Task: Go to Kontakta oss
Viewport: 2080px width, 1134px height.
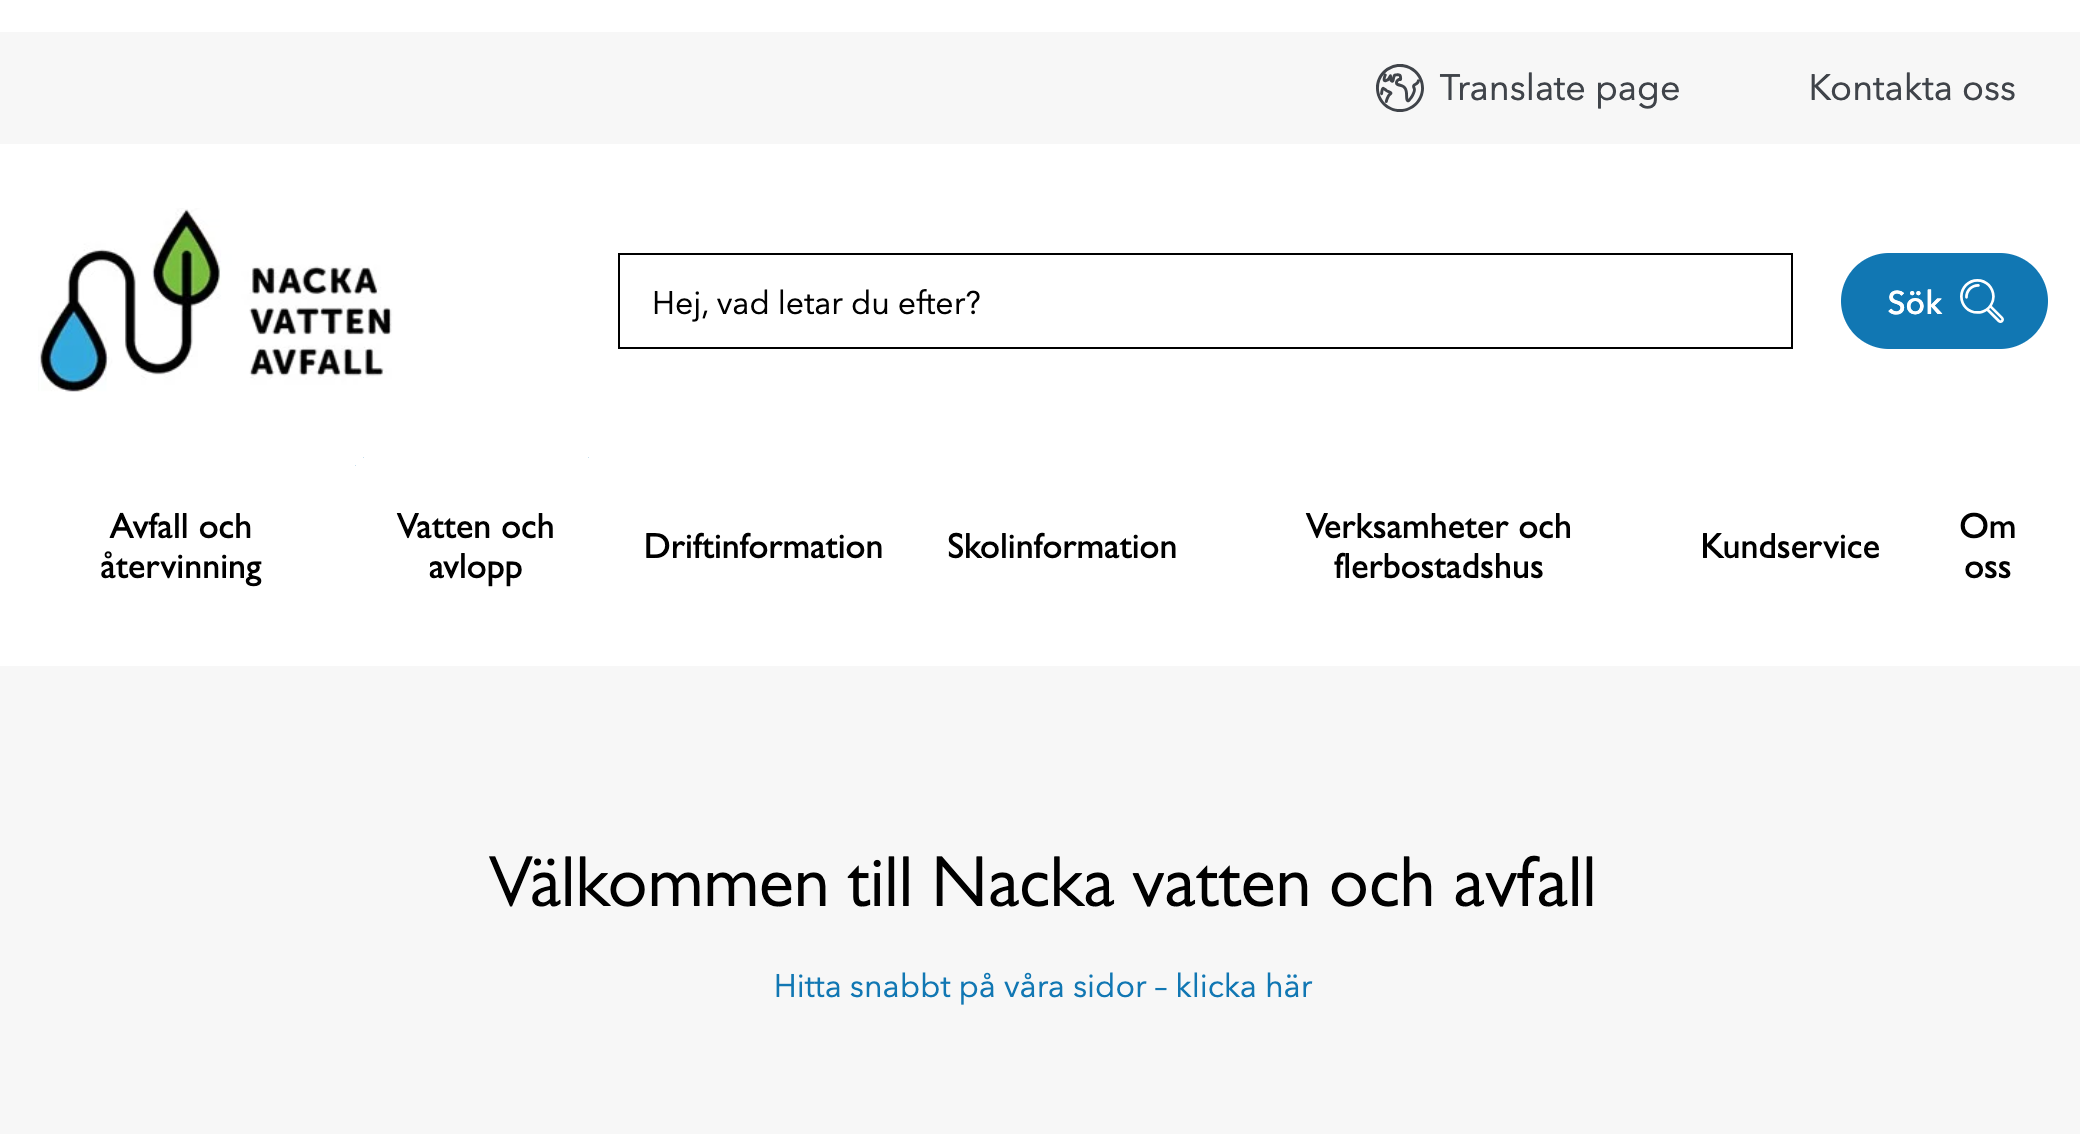Action: pos(1911,88)
